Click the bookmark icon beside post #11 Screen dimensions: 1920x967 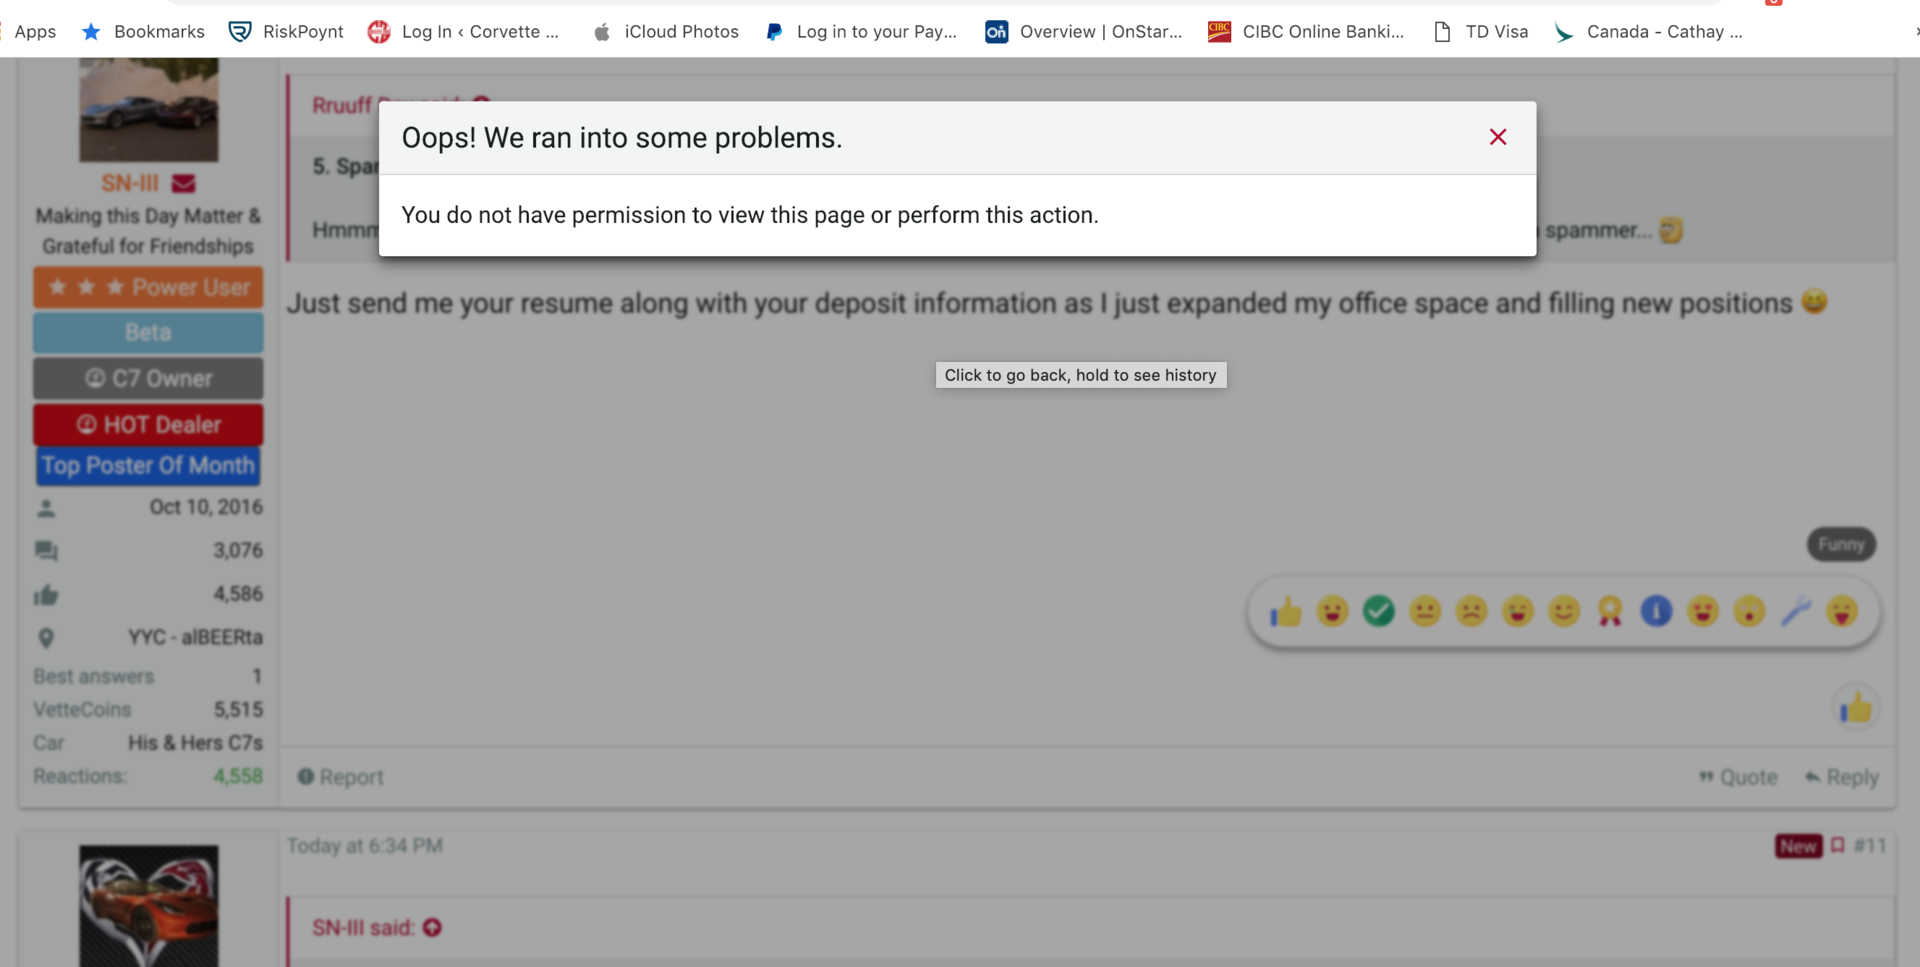coord(1838,845)
